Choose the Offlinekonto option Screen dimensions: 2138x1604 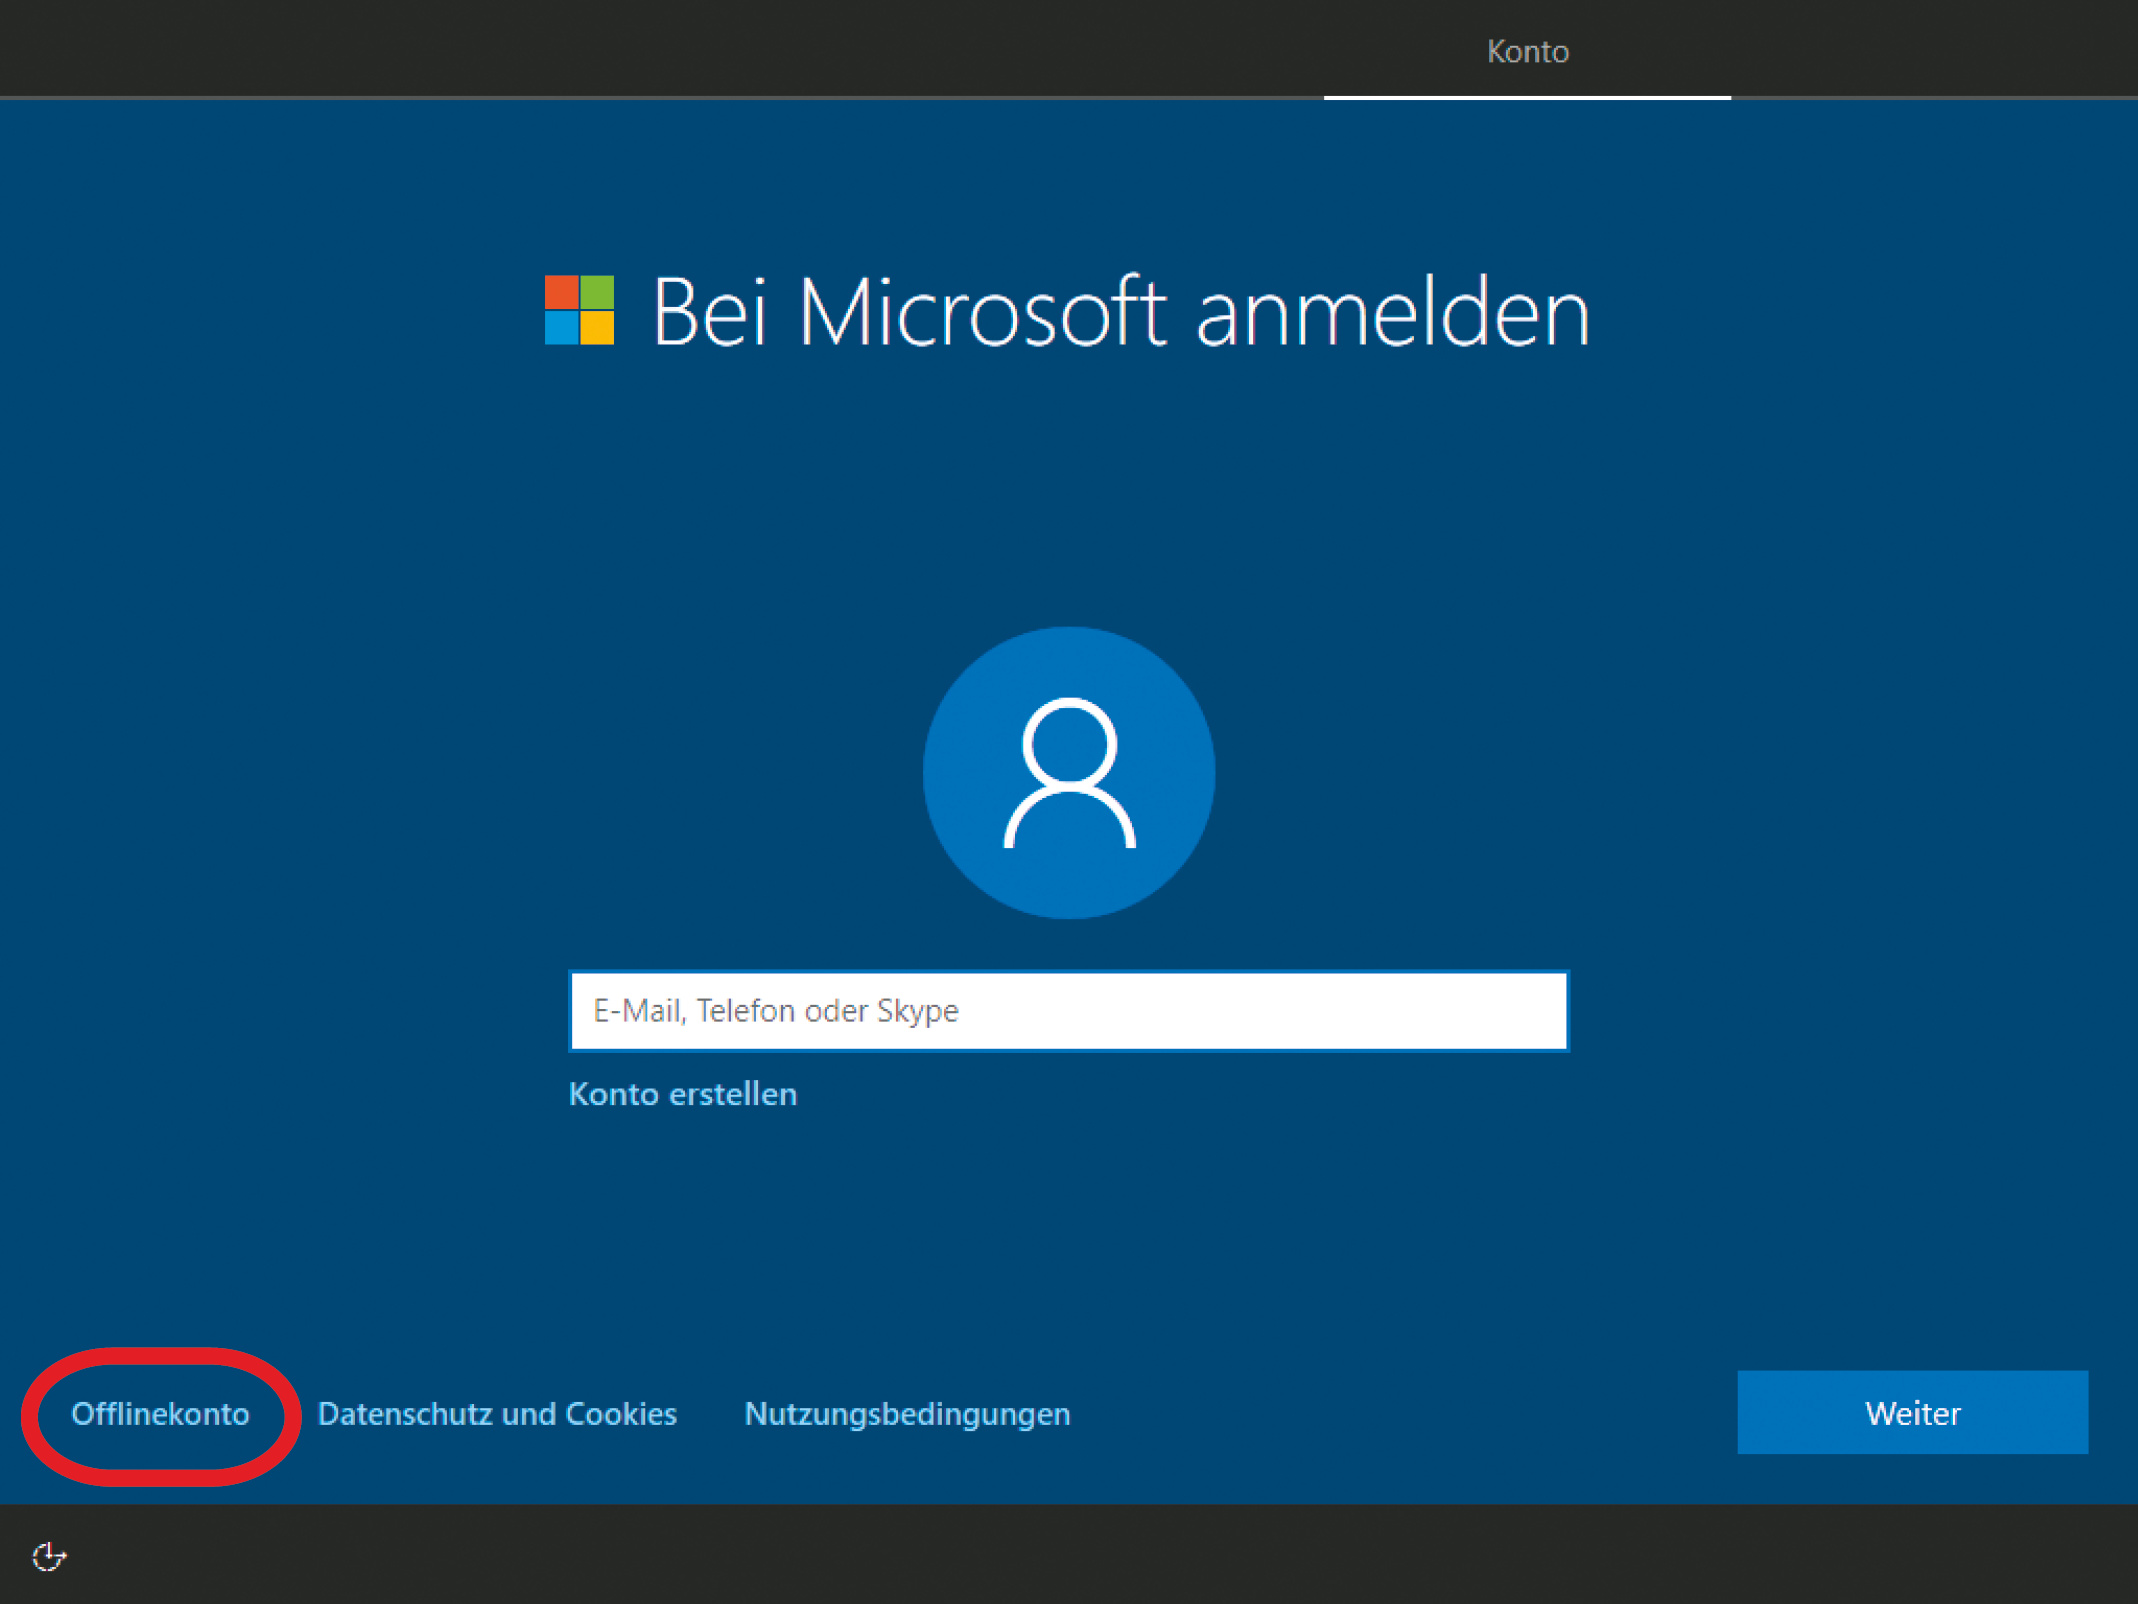160,1414
